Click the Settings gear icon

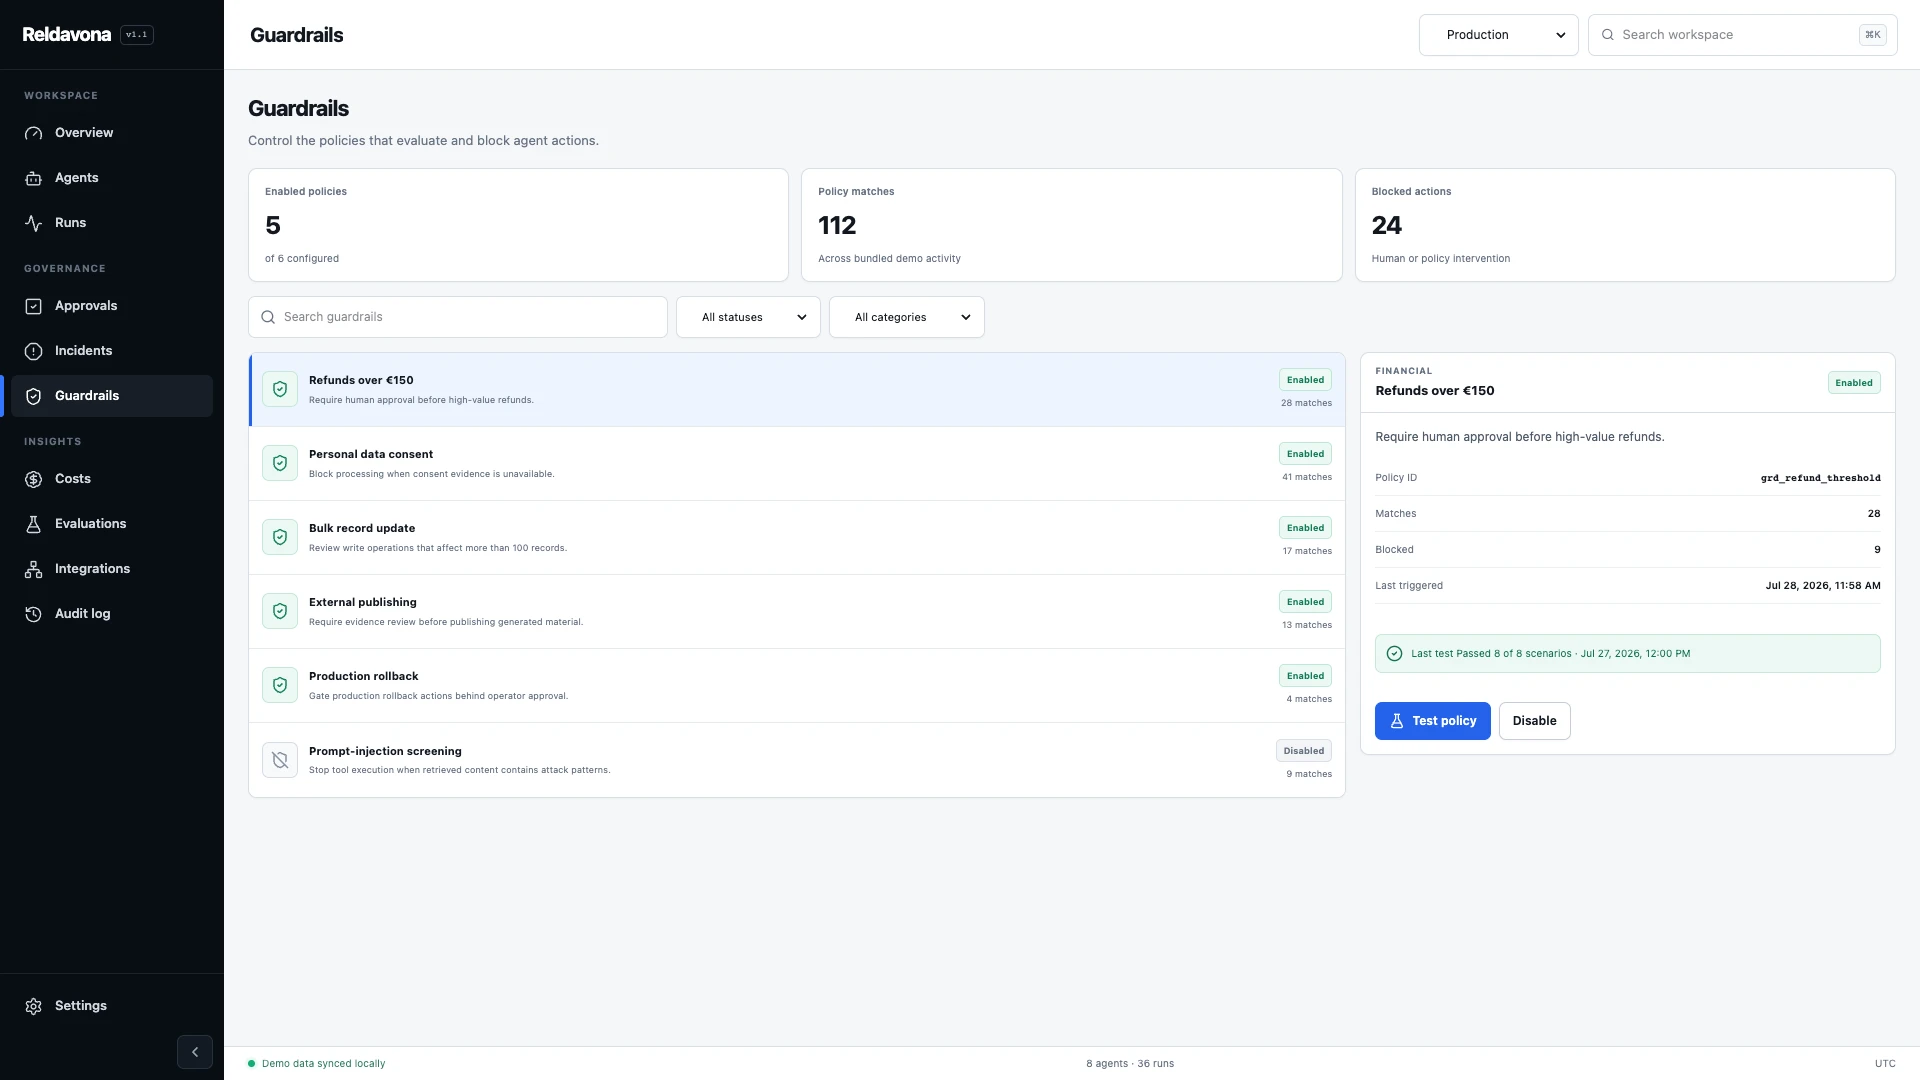(33, 1006)
